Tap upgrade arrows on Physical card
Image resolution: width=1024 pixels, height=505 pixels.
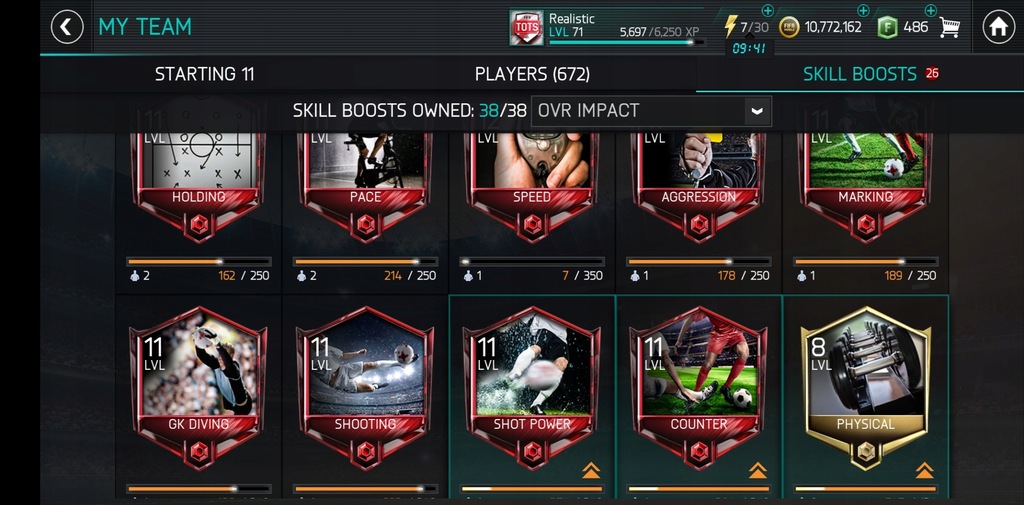(924, 469)
